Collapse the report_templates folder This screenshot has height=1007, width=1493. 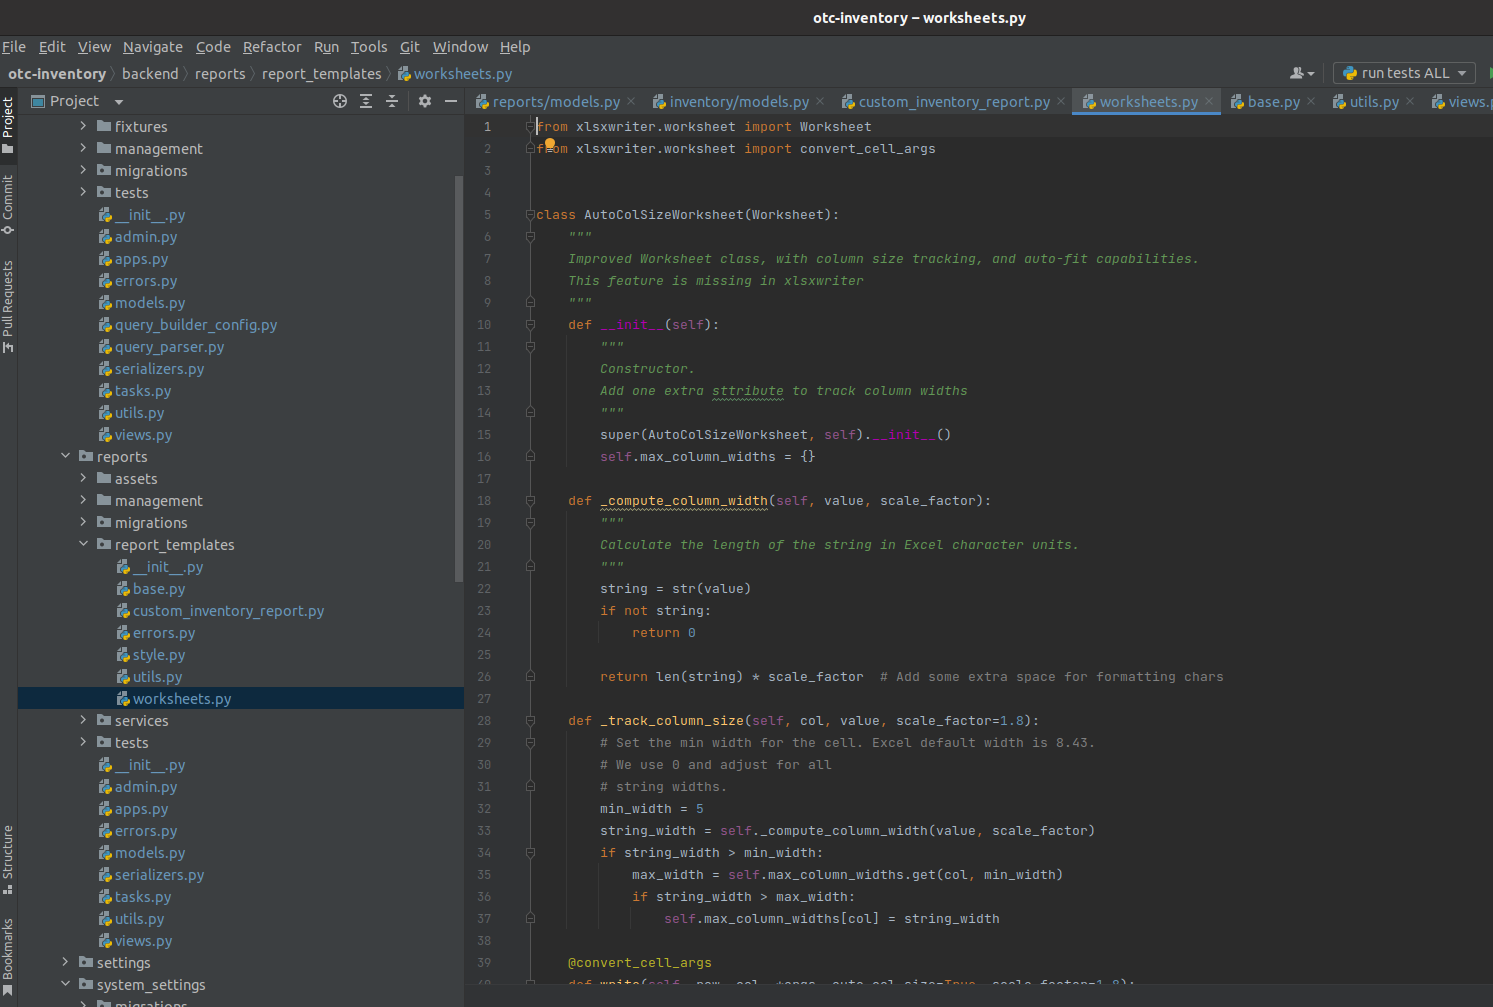tap(84, 544)
